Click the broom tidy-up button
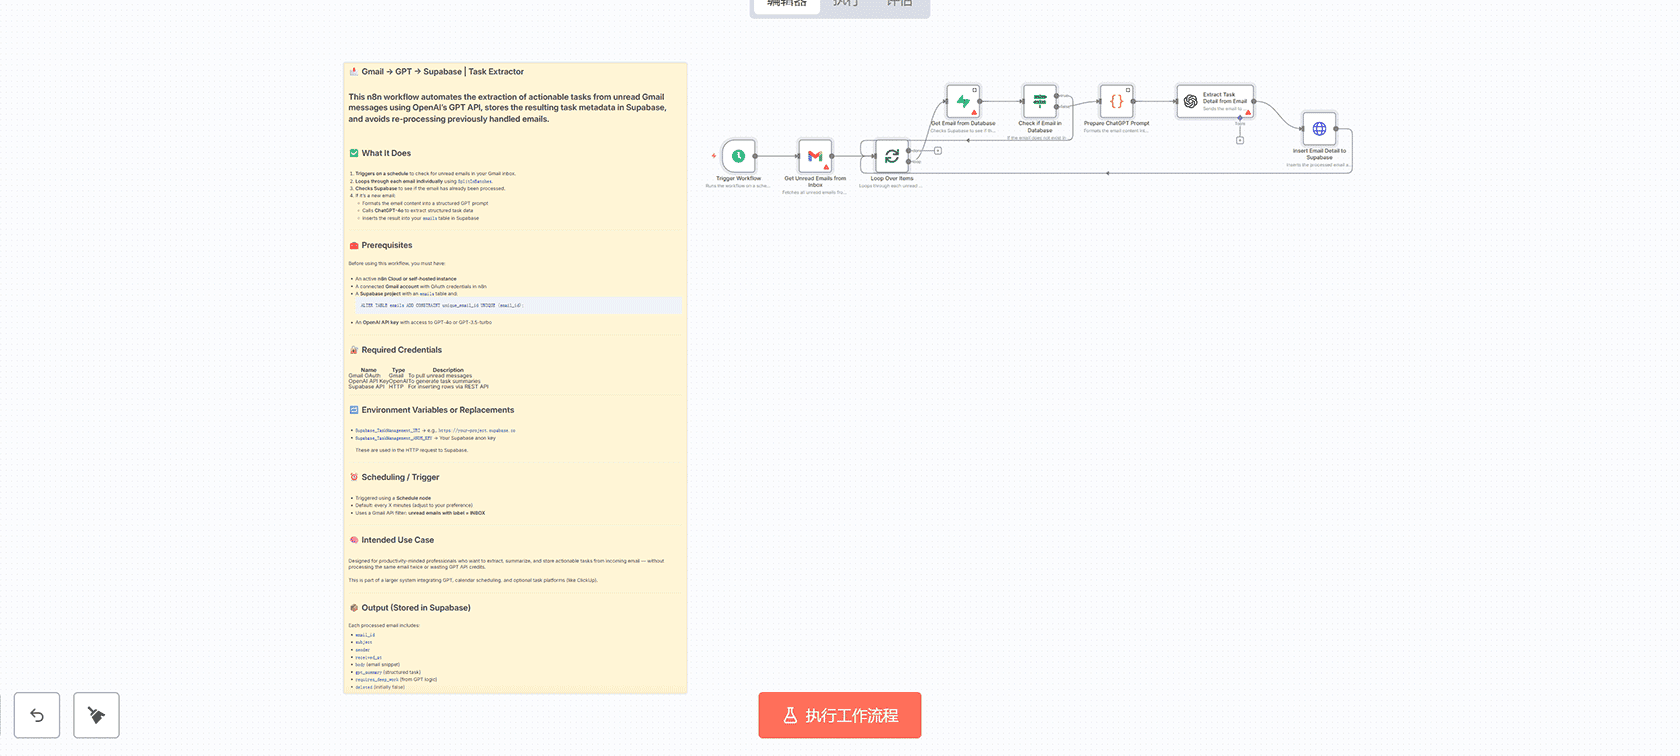 [96, 715]
